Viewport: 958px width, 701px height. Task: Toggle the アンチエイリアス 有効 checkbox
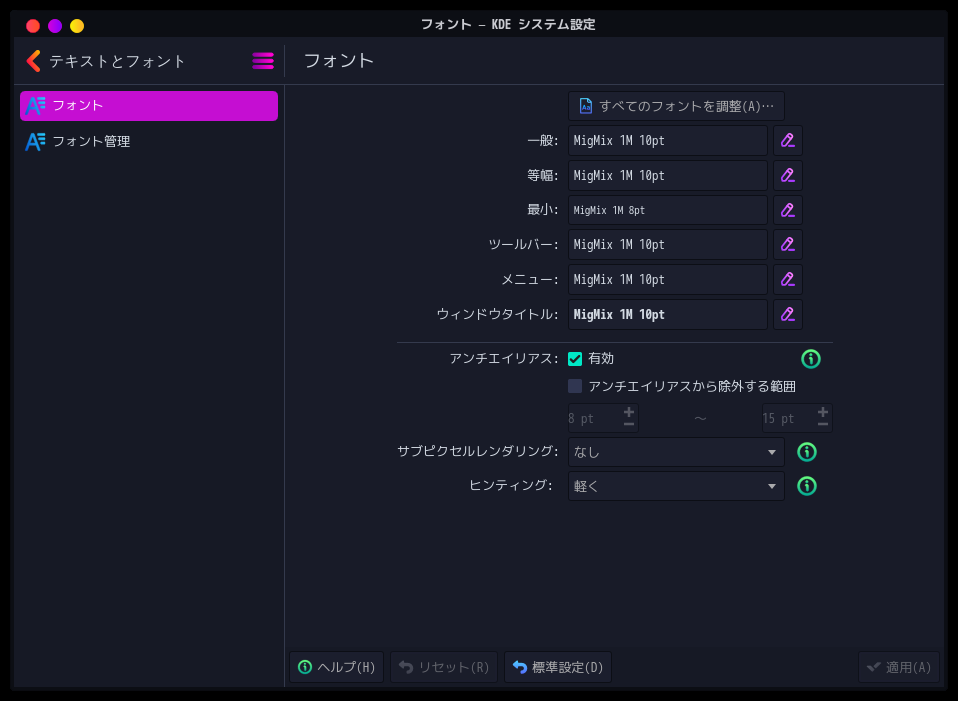(x=575, y=359)
